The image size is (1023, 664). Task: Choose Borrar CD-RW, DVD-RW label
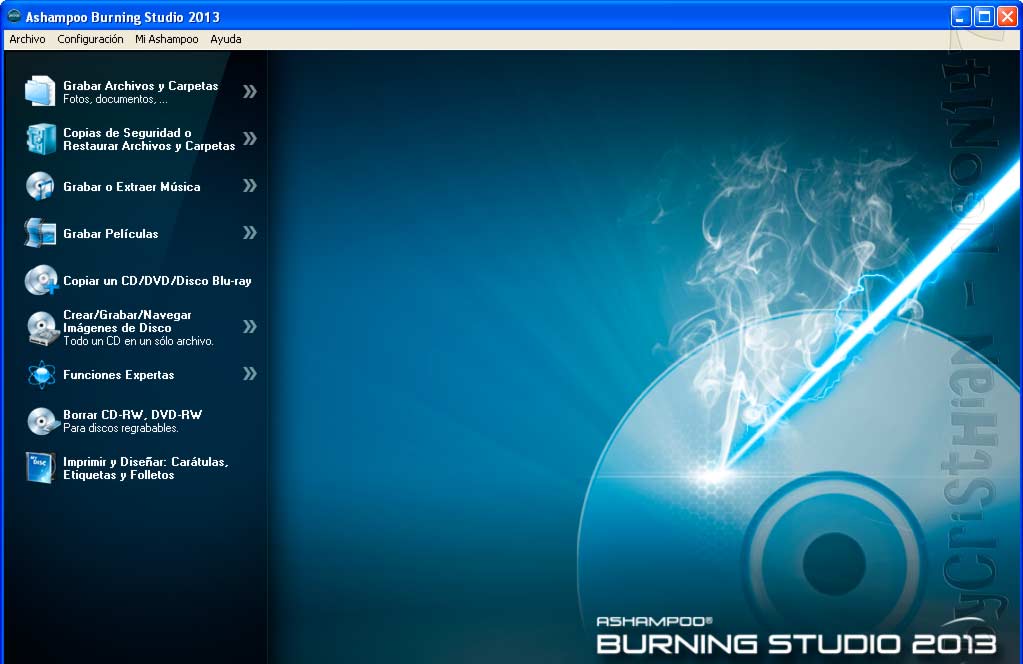click(x=132, y=414)
